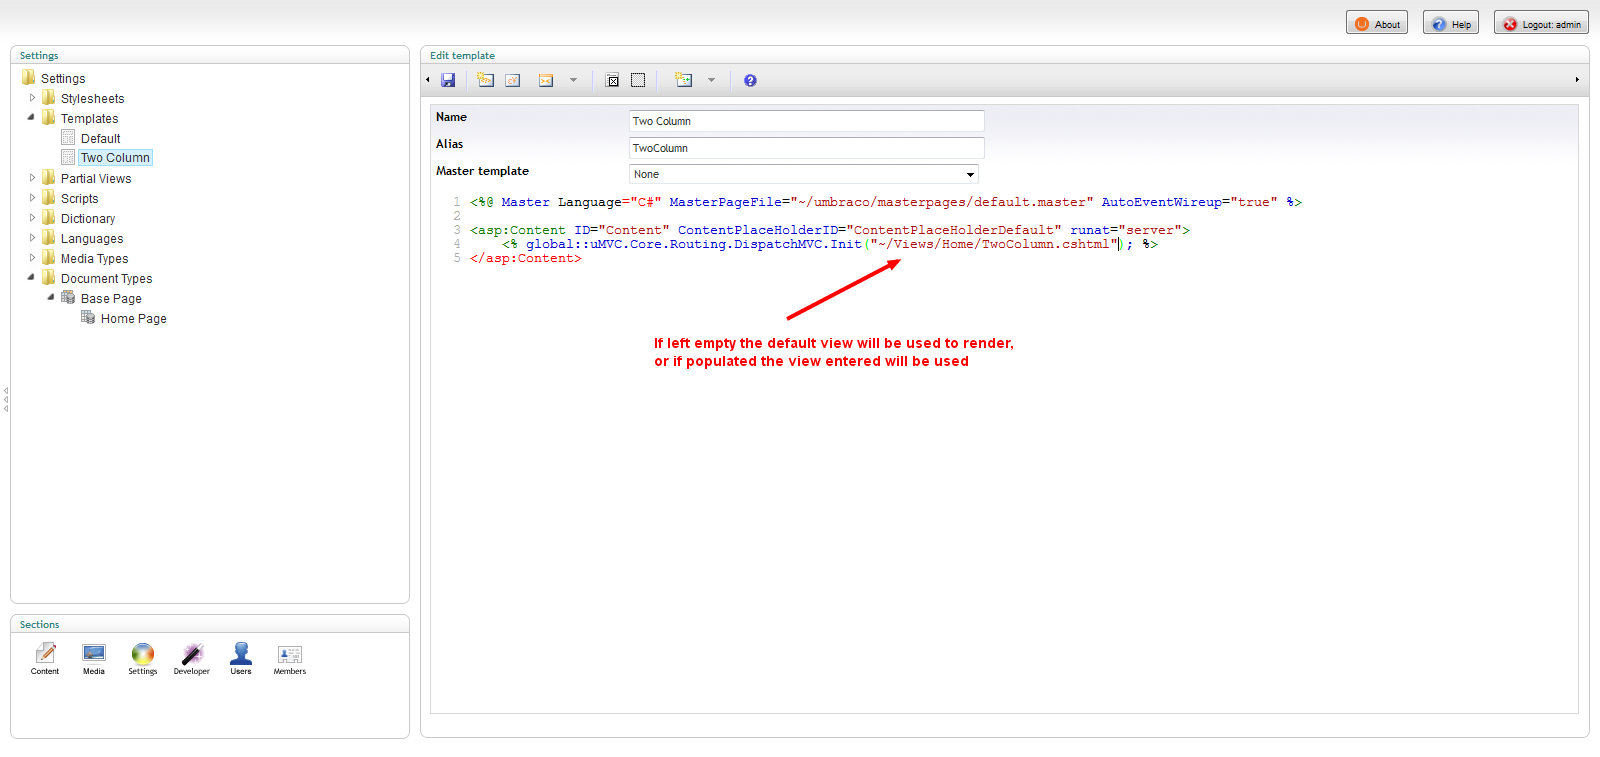Open the Content section

(45, 659)
